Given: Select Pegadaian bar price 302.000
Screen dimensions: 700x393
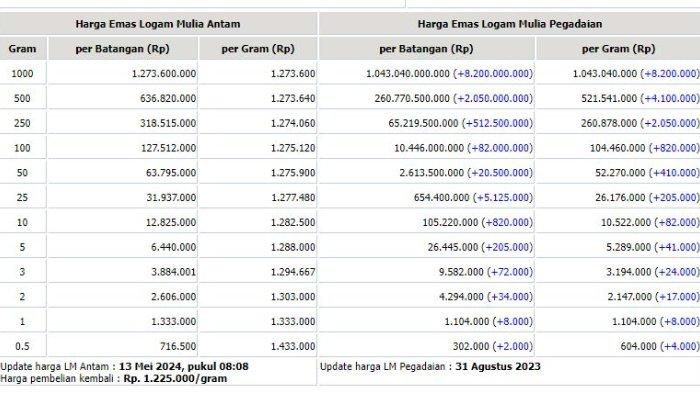Looking at the screenshot, I should coord(471,346).
